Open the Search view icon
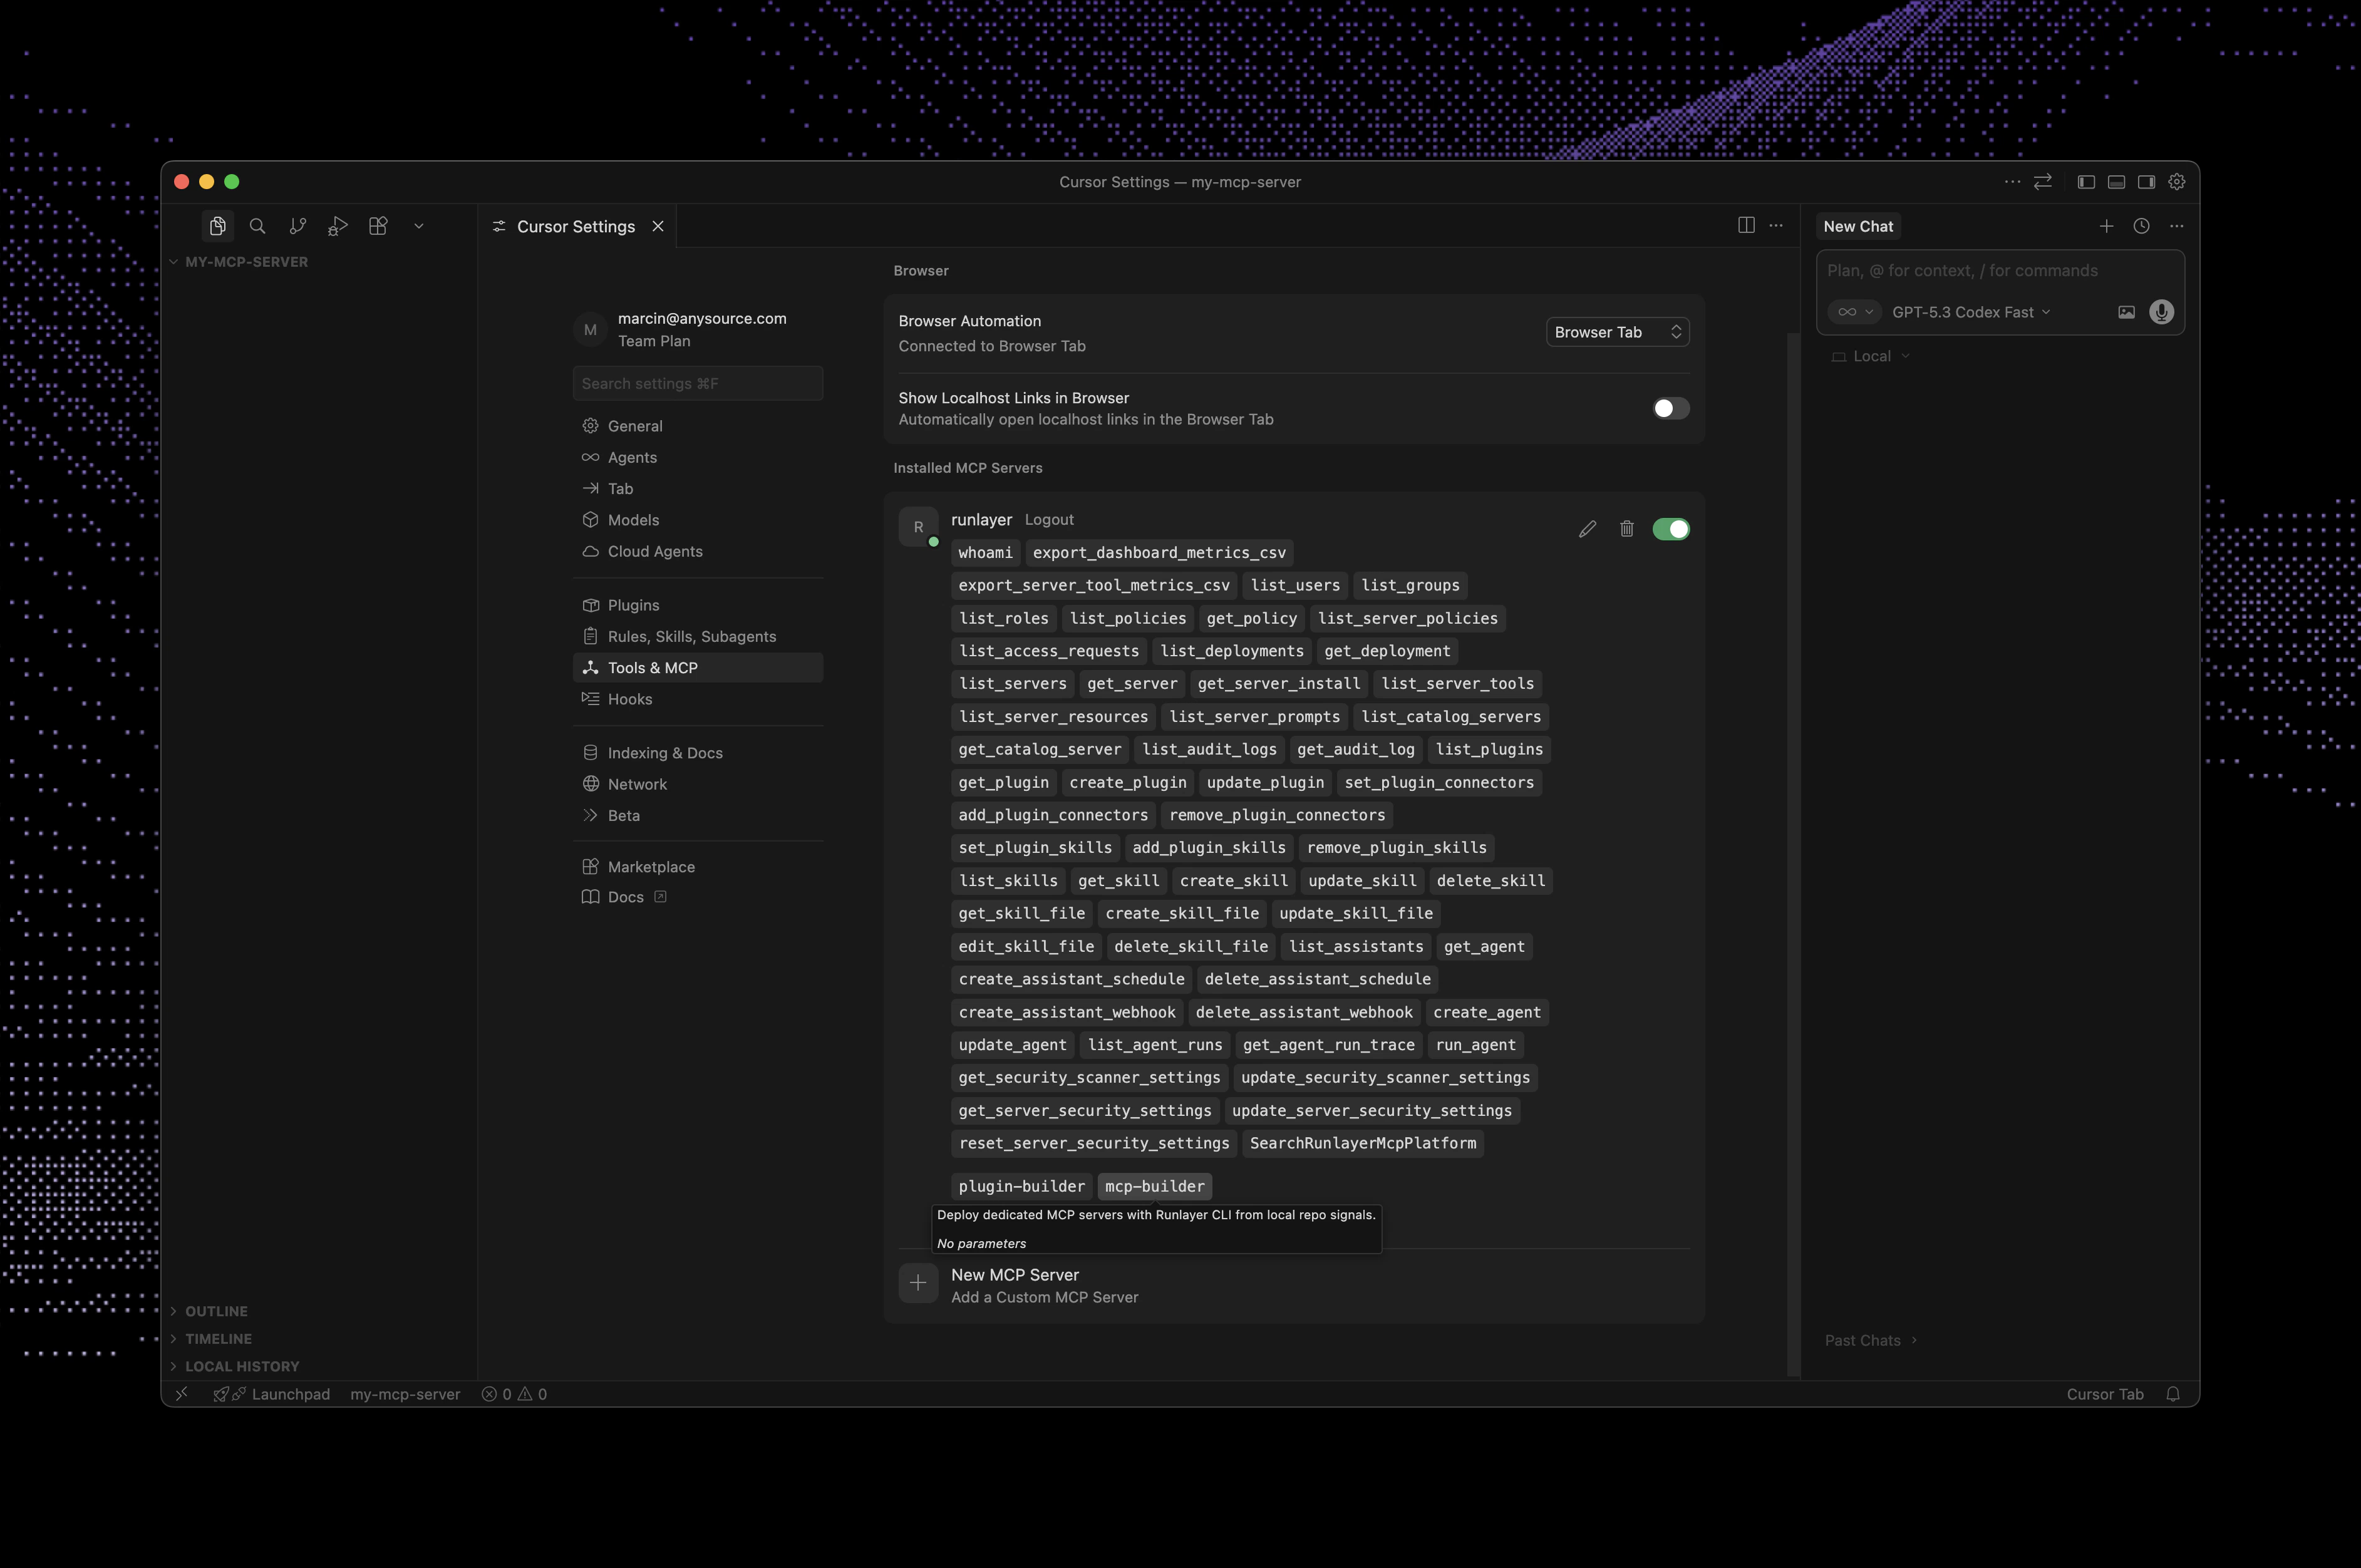 tap(257, 226)
